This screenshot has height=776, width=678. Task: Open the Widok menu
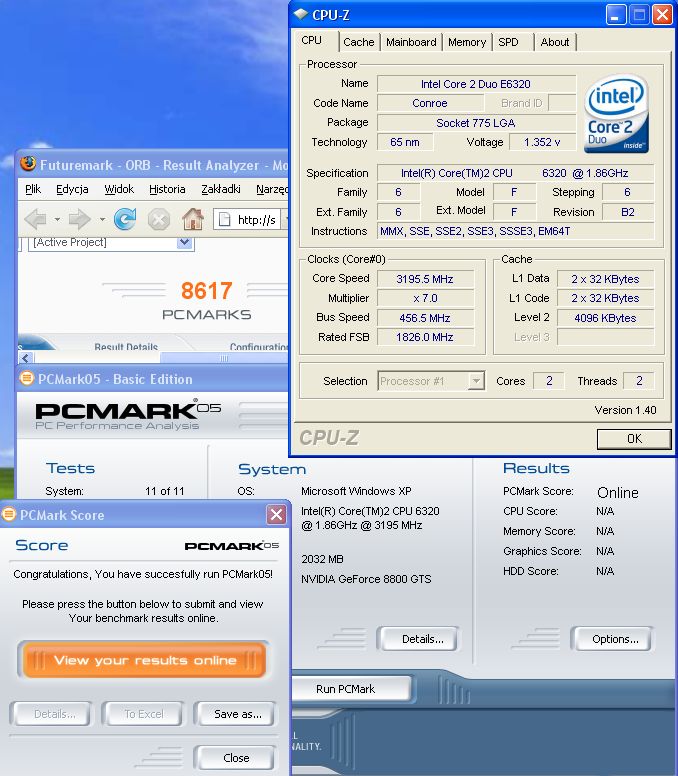pos(119,189)
